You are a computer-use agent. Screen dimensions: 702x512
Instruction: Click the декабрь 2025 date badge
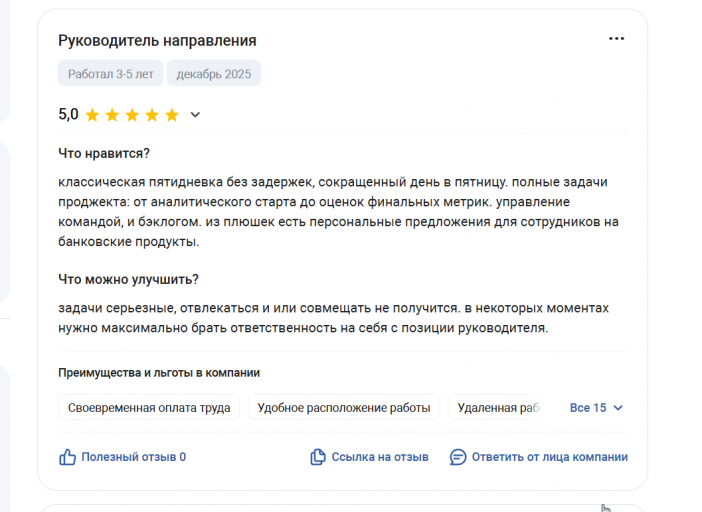(214, 73)
